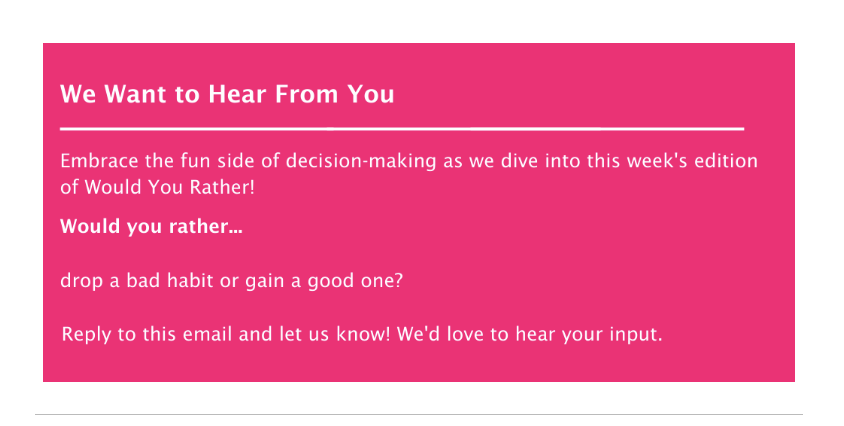Click the word "Hear" in the heading
Screen dimensions: 844x426
tap(237, 94)
